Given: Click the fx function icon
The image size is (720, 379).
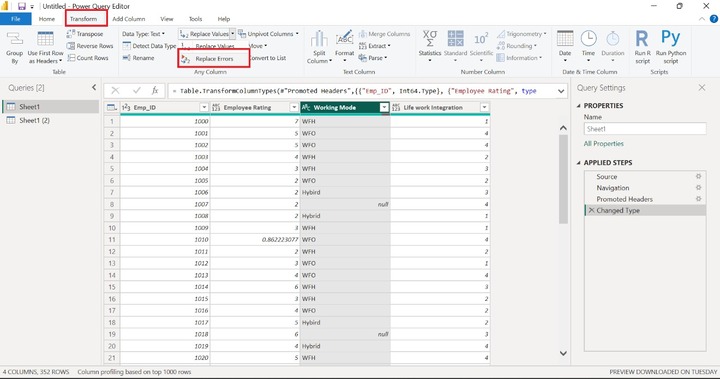Looking at the screenshot, I should (155, 91).
